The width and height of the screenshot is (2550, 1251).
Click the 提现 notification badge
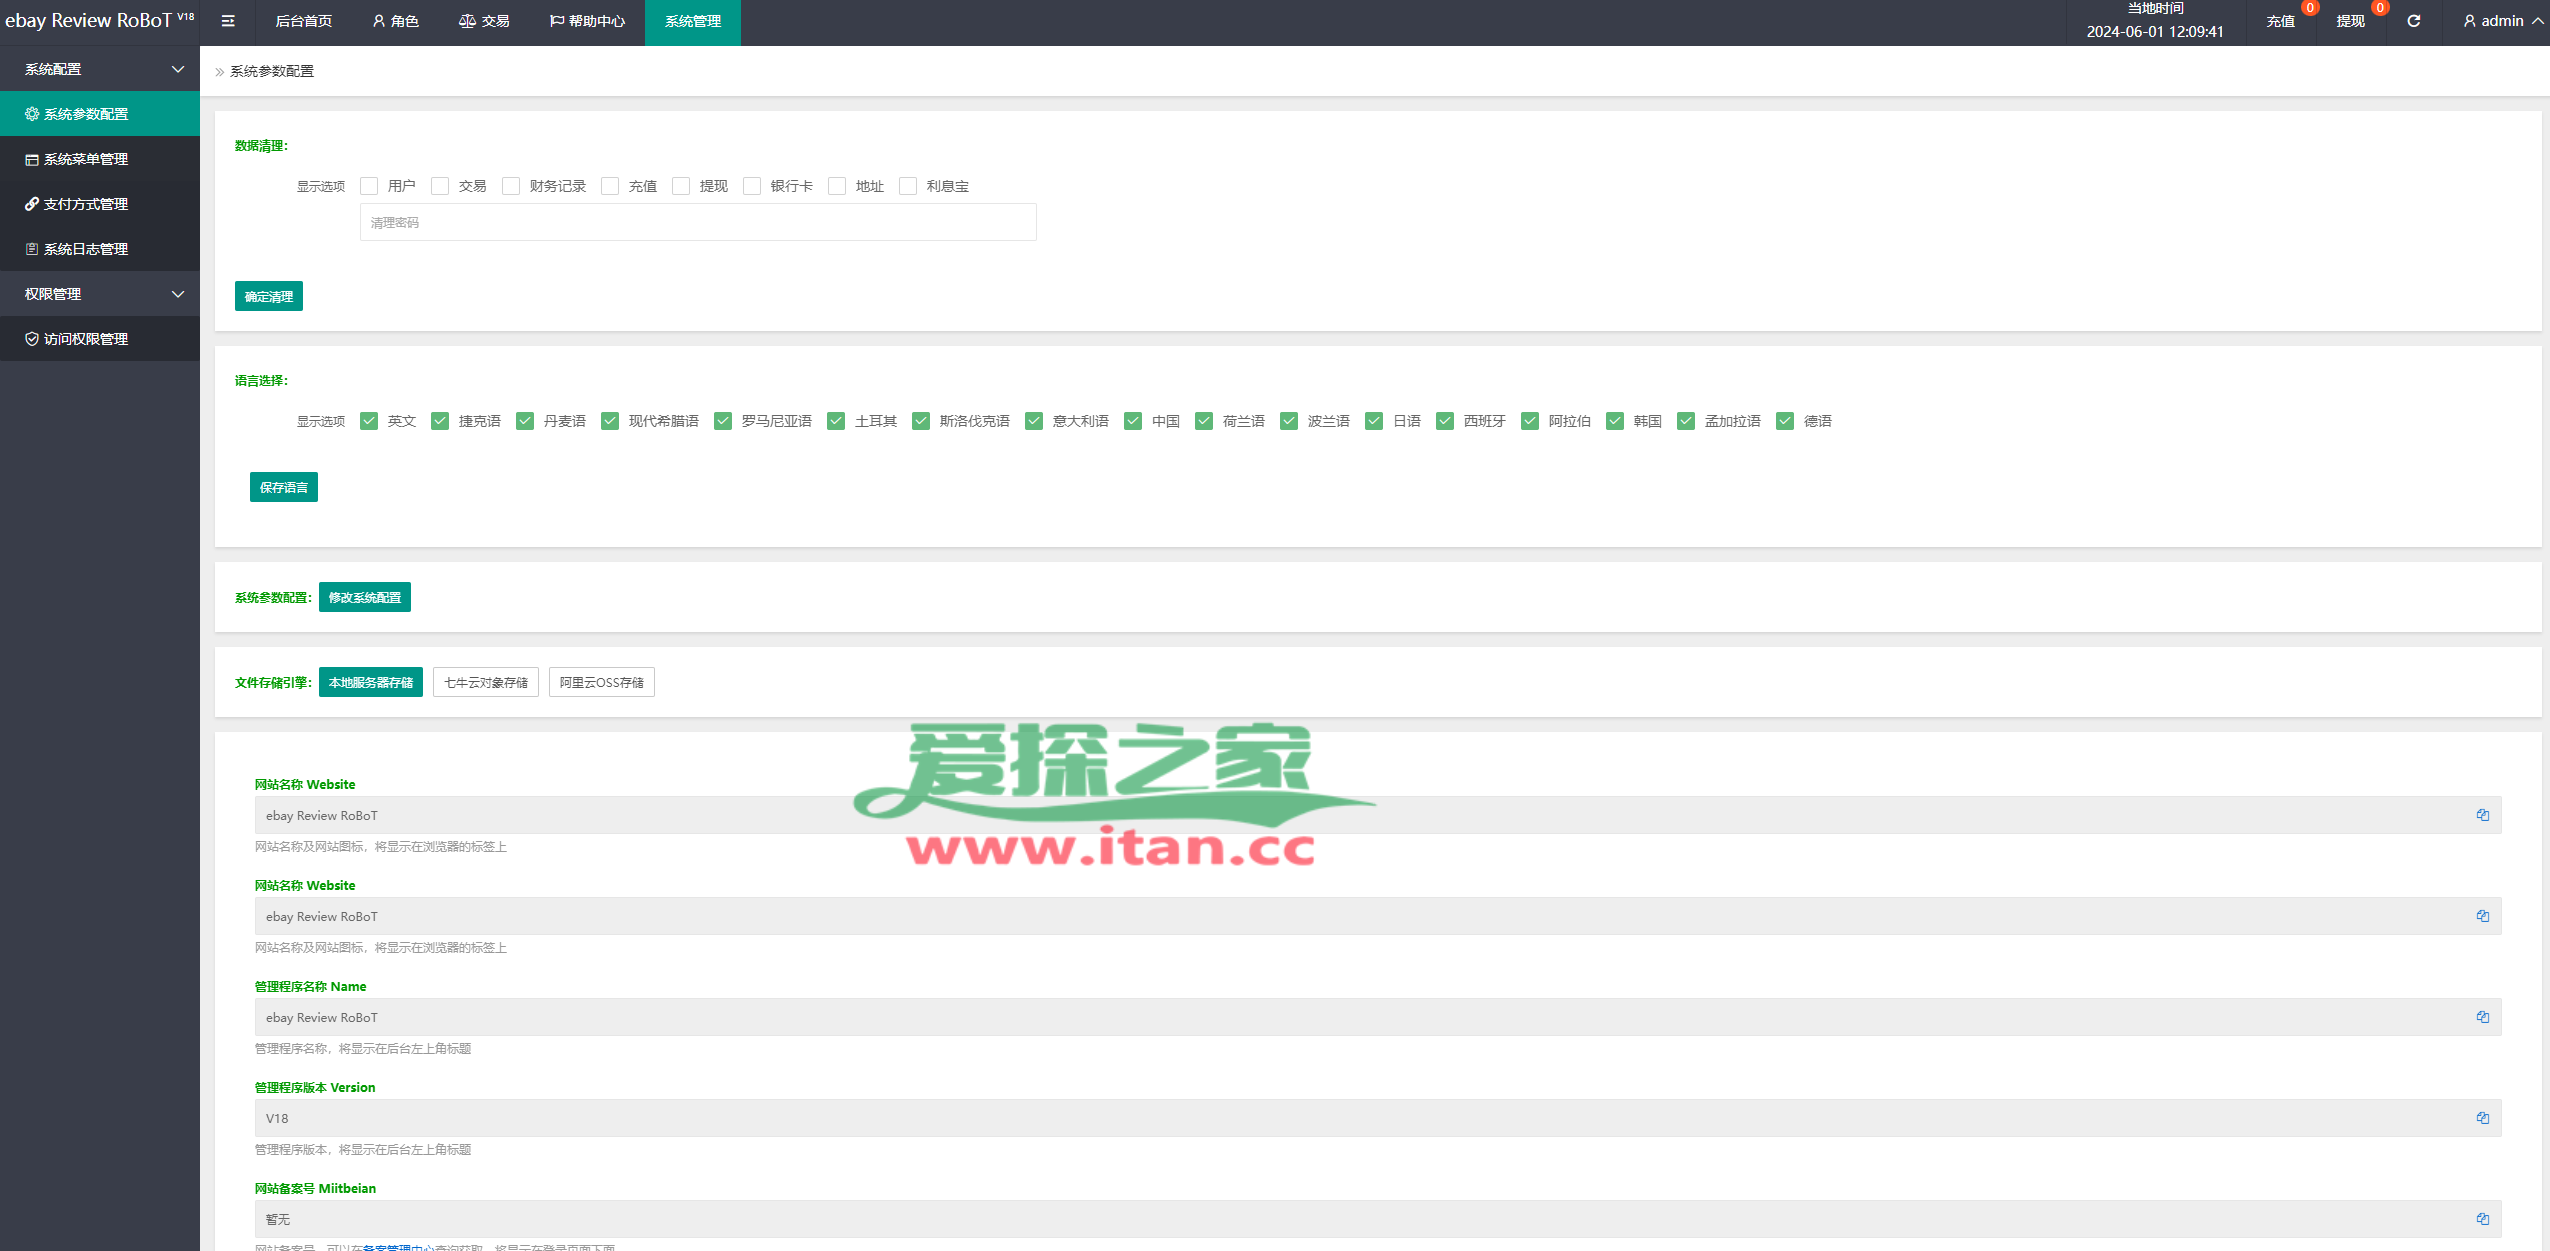[x=2380, y=8]
